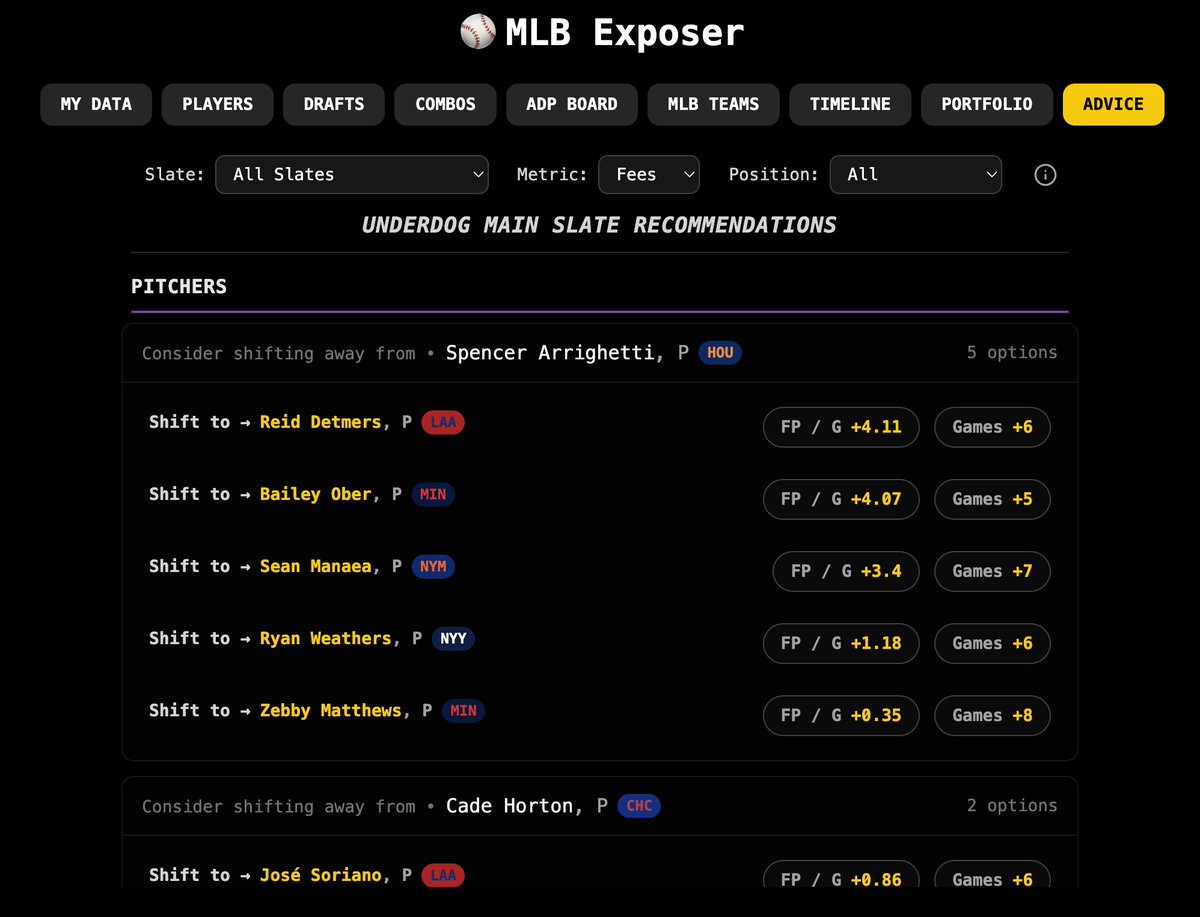Screen dimensions: 1200x917
Task: Open the PORTFOLIO tab
Action: coord(987,104)
